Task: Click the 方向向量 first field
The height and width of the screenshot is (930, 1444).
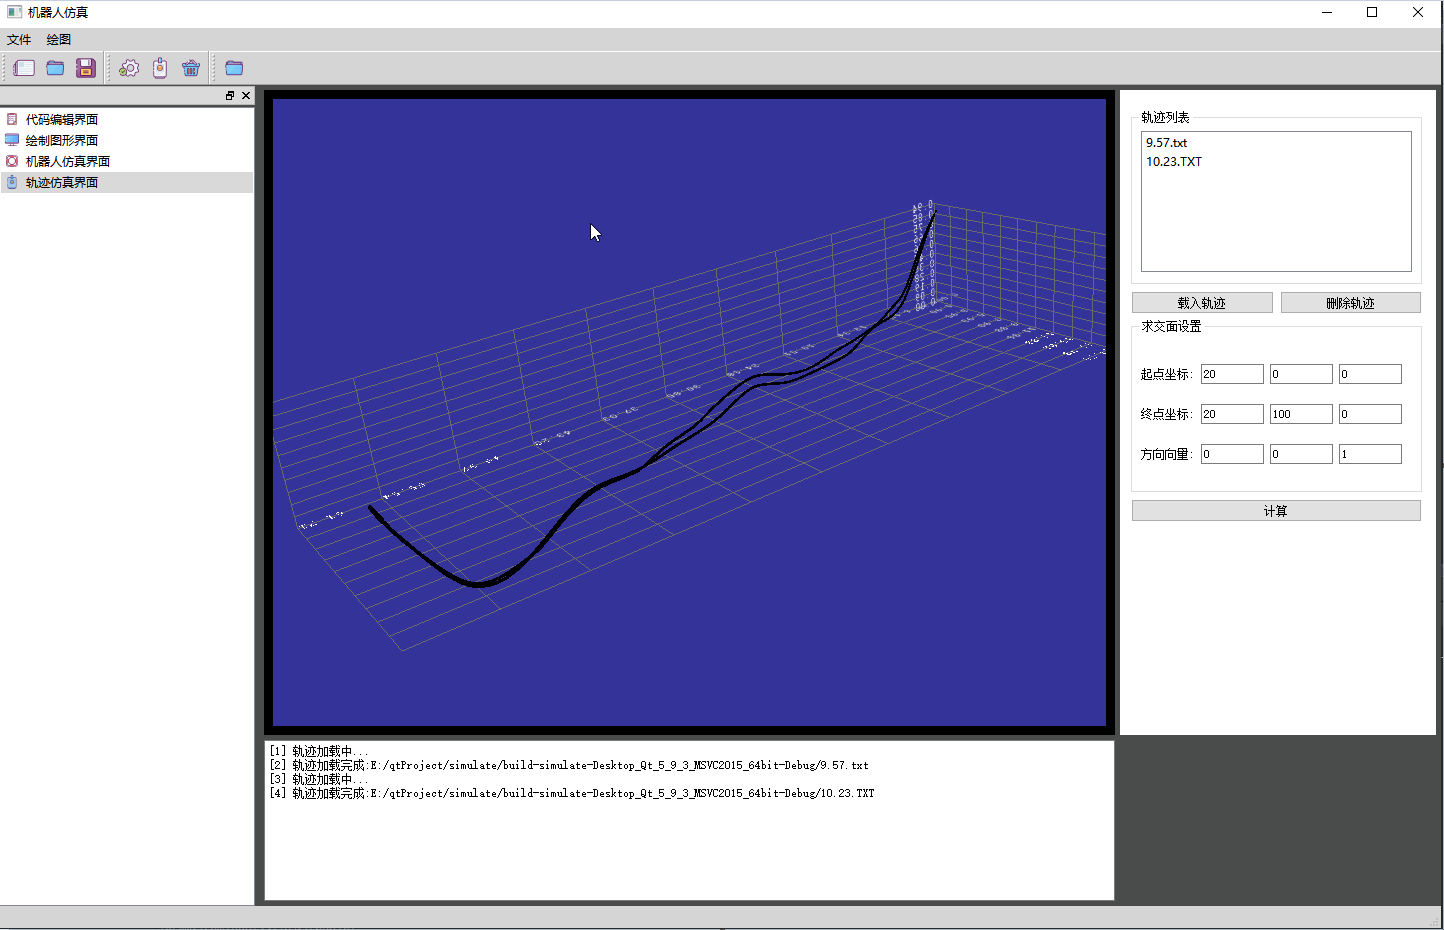Action: [1232, 454]
